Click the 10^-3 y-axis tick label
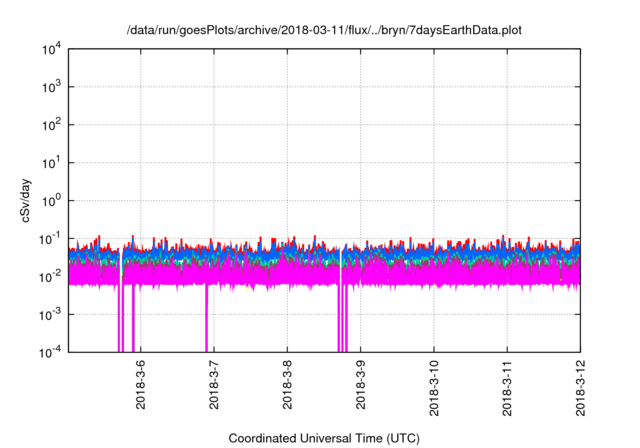Viewport: 640px width, 448px height. click(50, 315)
